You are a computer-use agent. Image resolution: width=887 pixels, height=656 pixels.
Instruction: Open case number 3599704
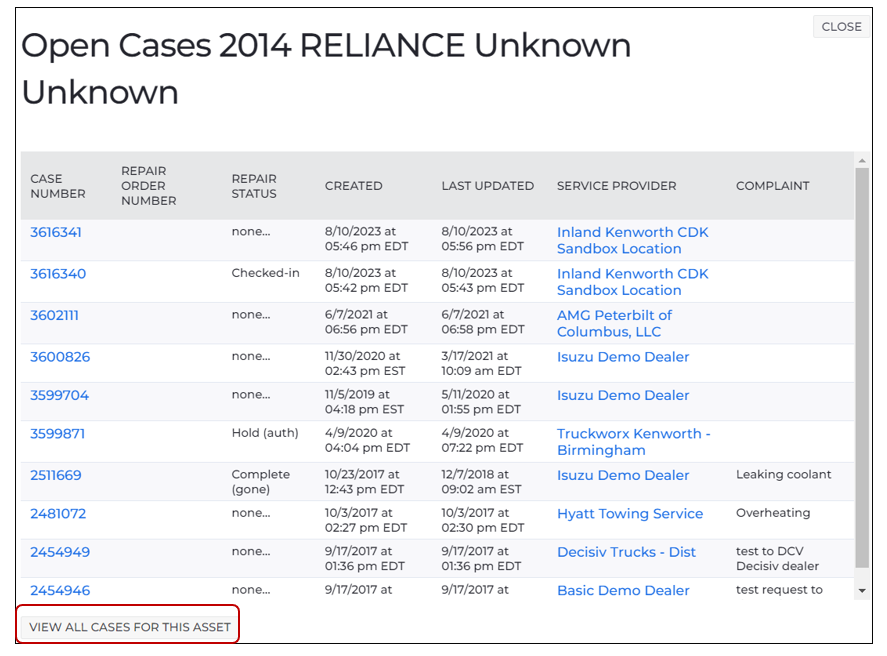coord(59,395)
